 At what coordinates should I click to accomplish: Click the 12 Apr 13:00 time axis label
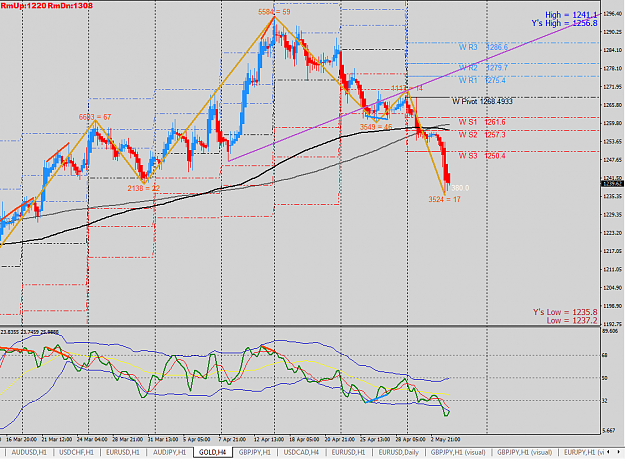click(269, 439)
